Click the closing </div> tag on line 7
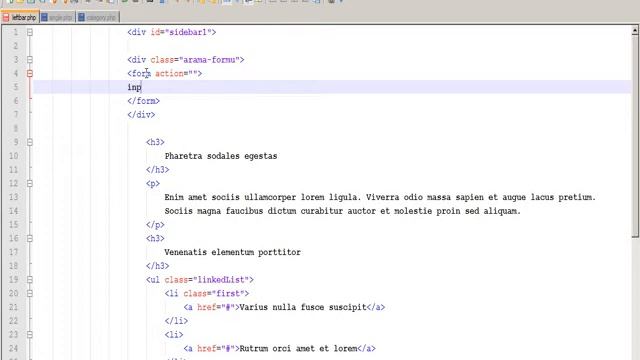The image size is (640, 360). 141,115
